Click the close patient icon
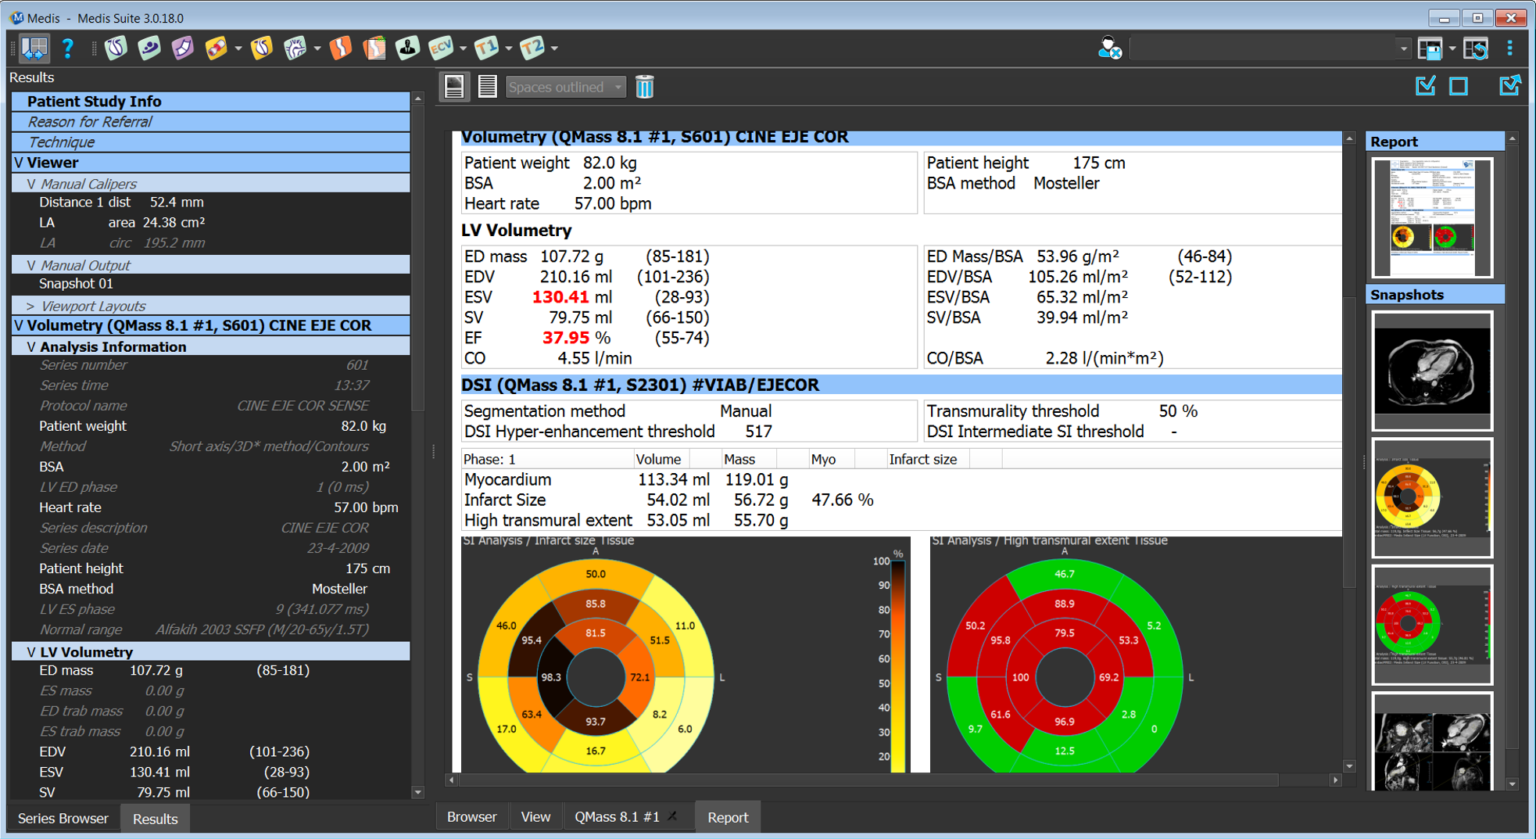 tap(1109, 48)
